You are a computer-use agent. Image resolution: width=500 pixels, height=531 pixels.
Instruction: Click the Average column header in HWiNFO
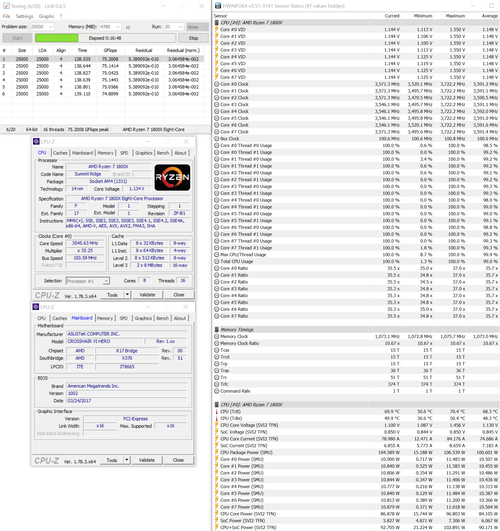489,16
